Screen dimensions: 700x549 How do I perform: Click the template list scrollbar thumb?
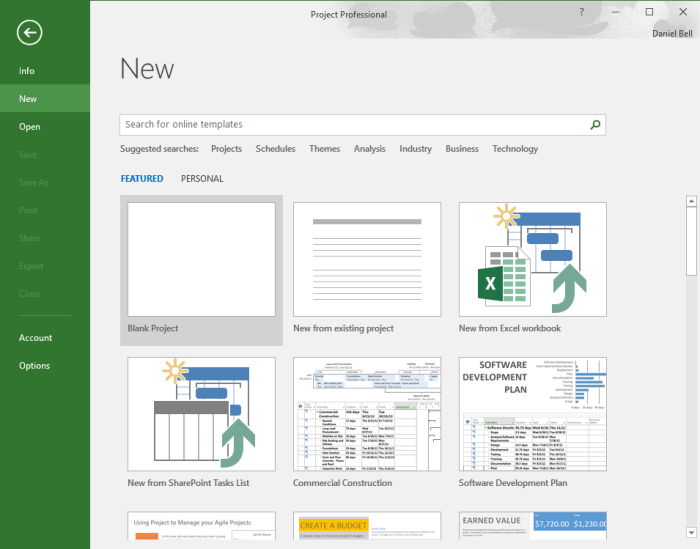tap(691, 241)
